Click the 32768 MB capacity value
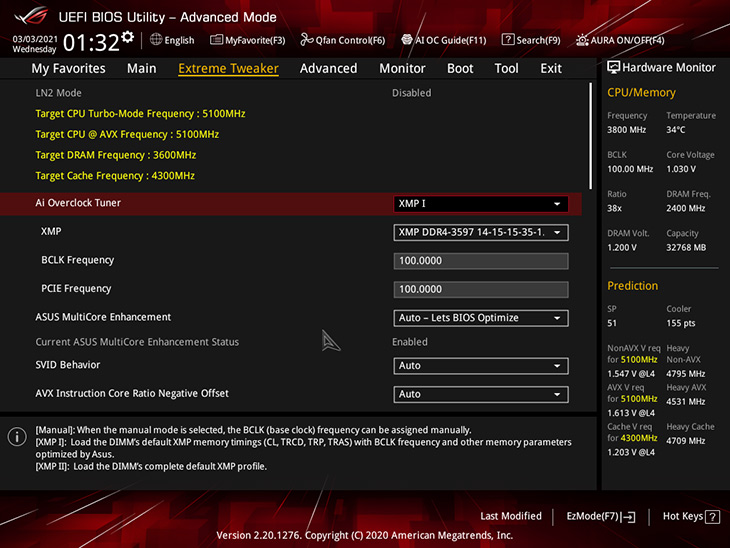The width and height of the screenshot is (730, 548). pos(686,248)
